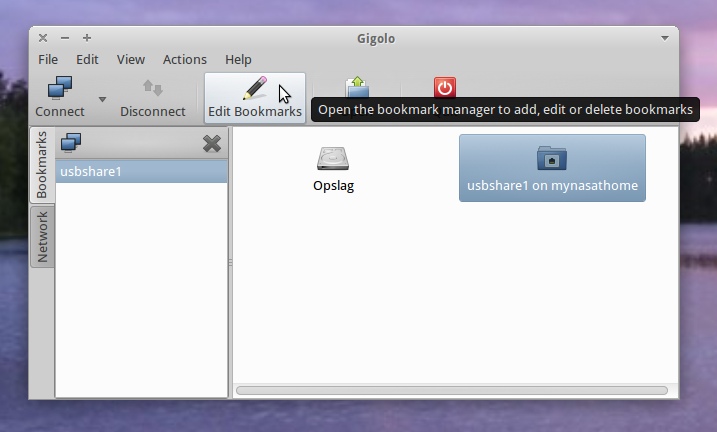Click the connect icon in bookmarks panel
This screenshot has width=717, height=432.
coord(71,143)
